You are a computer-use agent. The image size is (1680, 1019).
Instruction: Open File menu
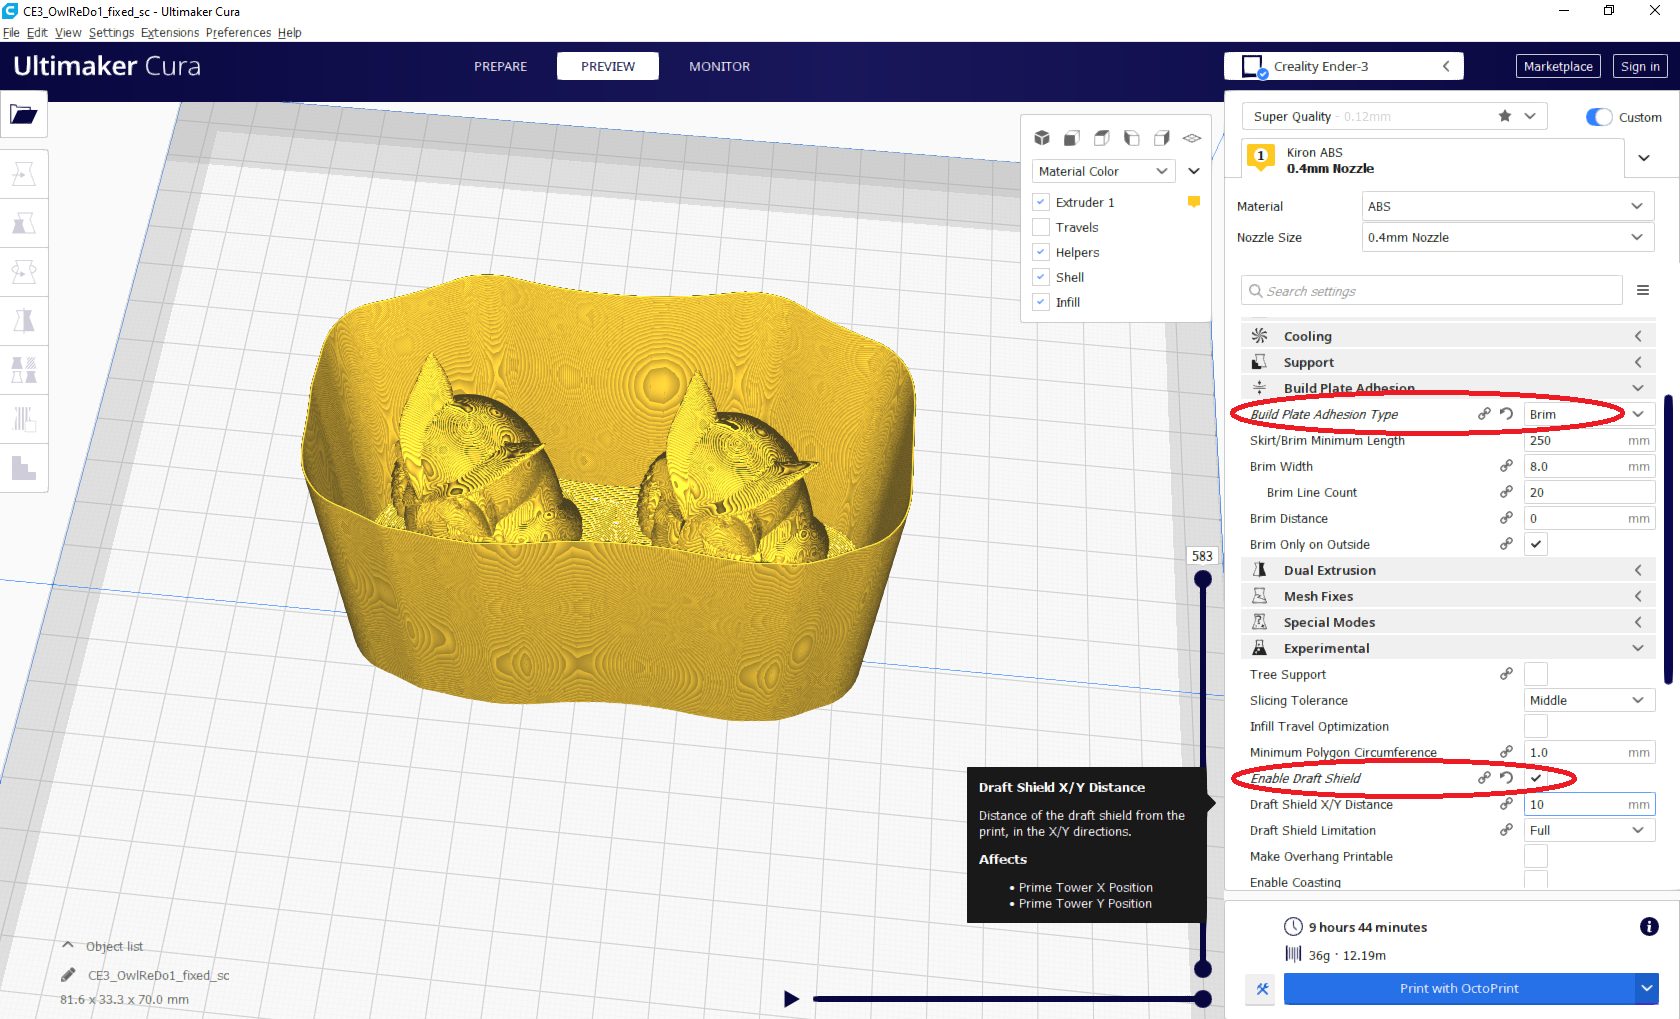pyautogui.click(x=11, y=32)
